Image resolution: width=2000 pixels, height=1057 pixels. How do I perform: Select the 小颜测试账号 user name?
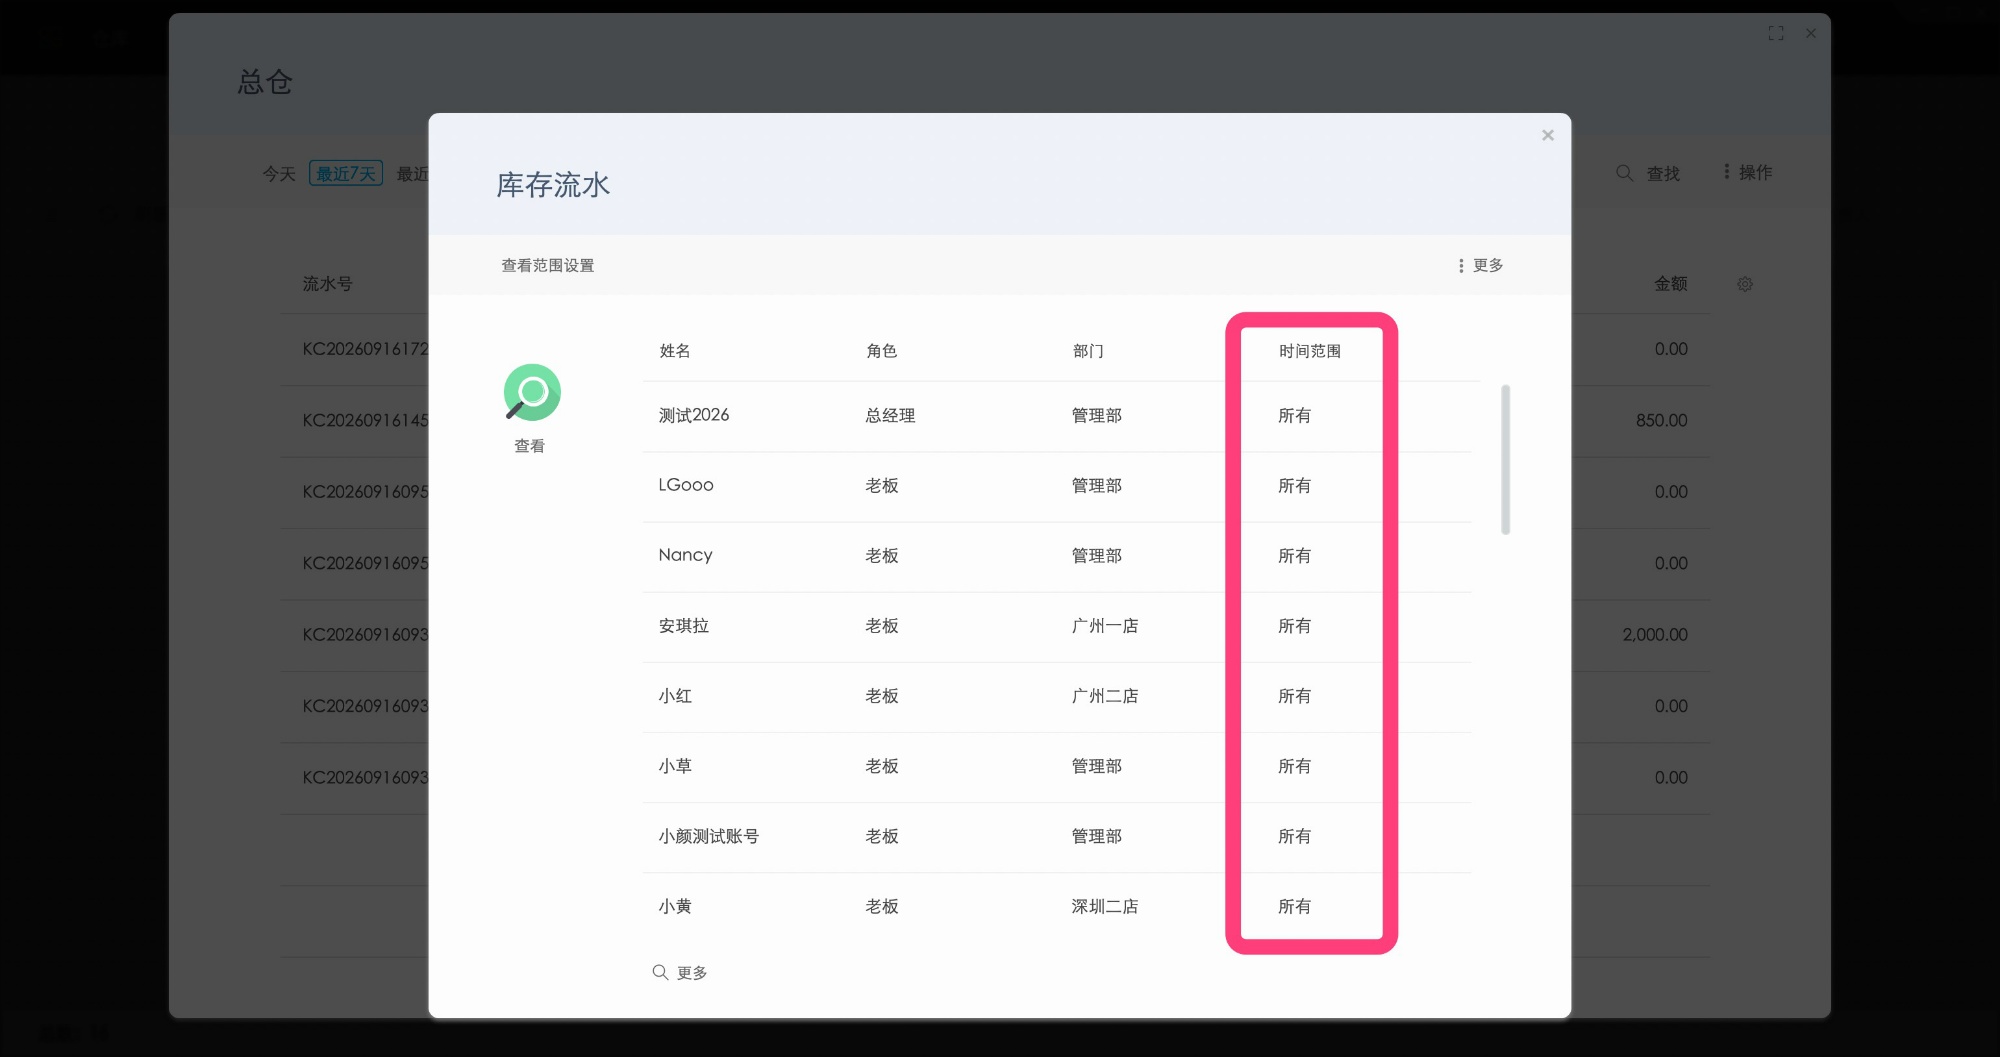tap(709, 836)
